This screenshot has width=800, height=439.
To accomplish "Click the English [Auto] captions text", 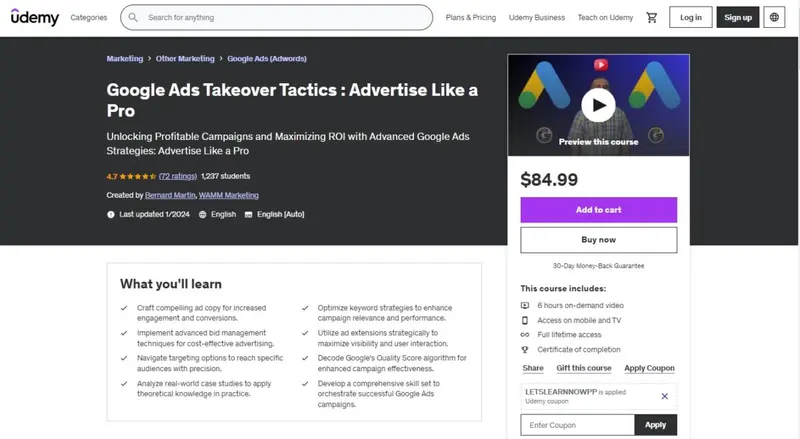I will 281,214.
